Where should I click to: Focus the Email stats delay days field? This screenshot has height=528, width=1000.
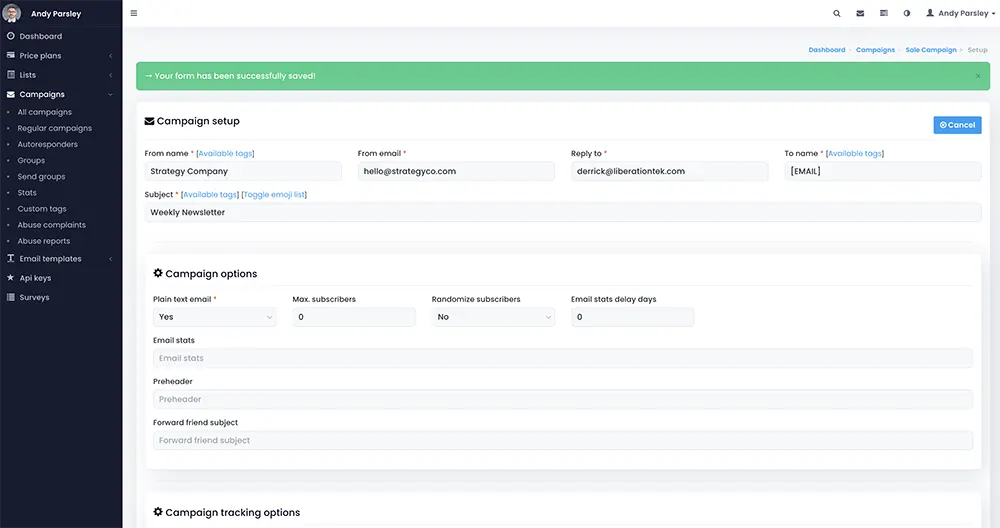(x=633, y=317)
